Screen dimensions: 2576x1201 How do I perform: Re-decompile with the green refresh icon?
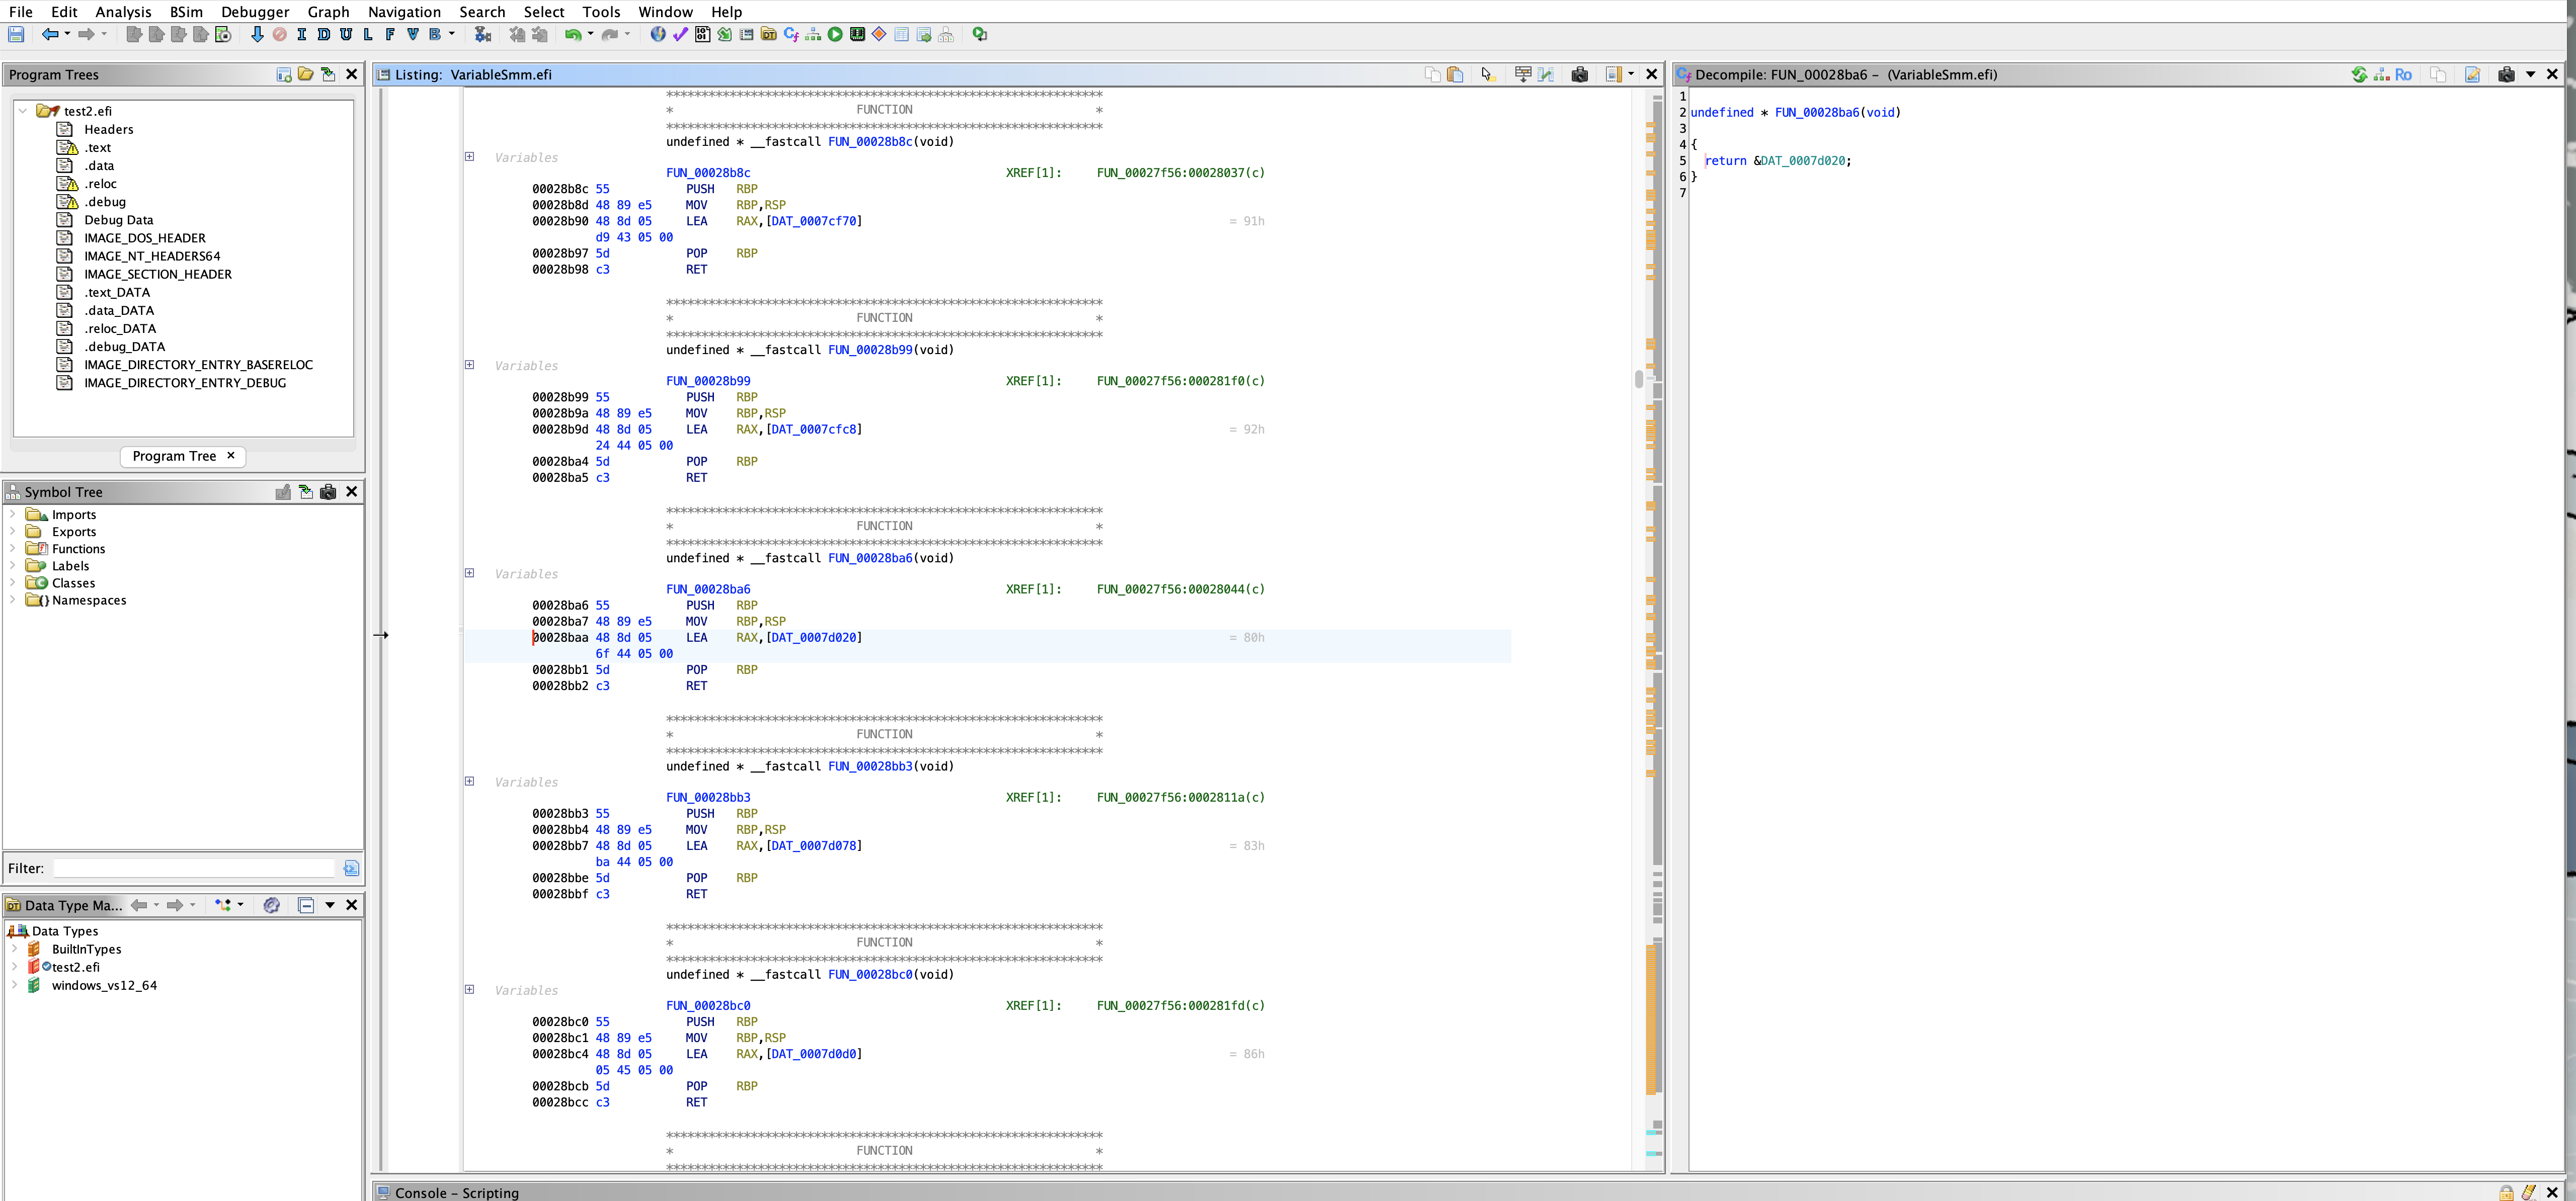click(2359, 75)
